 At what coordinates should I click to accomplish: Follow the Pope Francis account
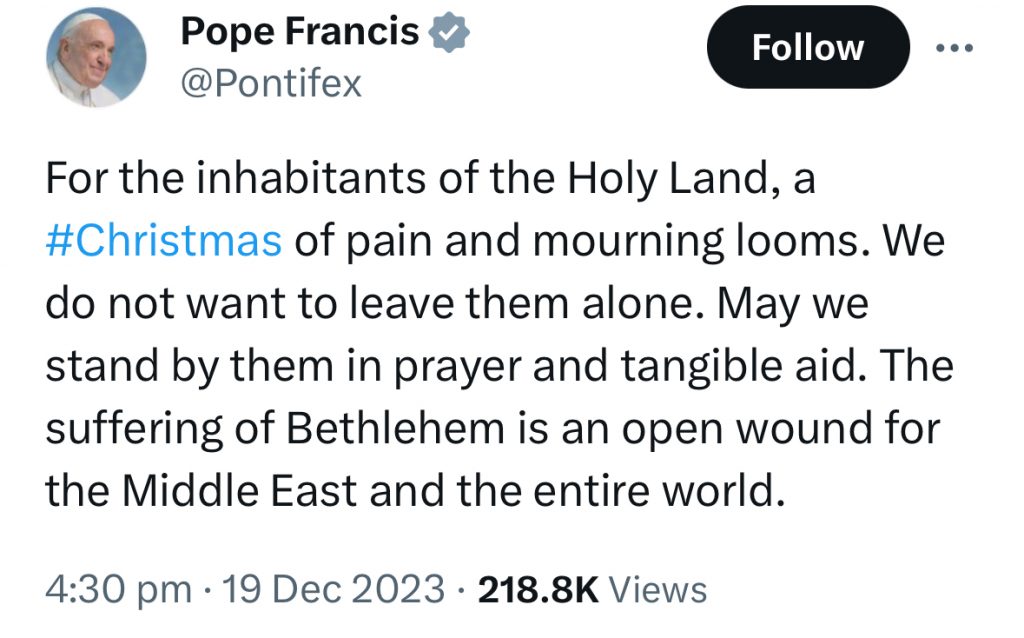[x=808, y=48]
